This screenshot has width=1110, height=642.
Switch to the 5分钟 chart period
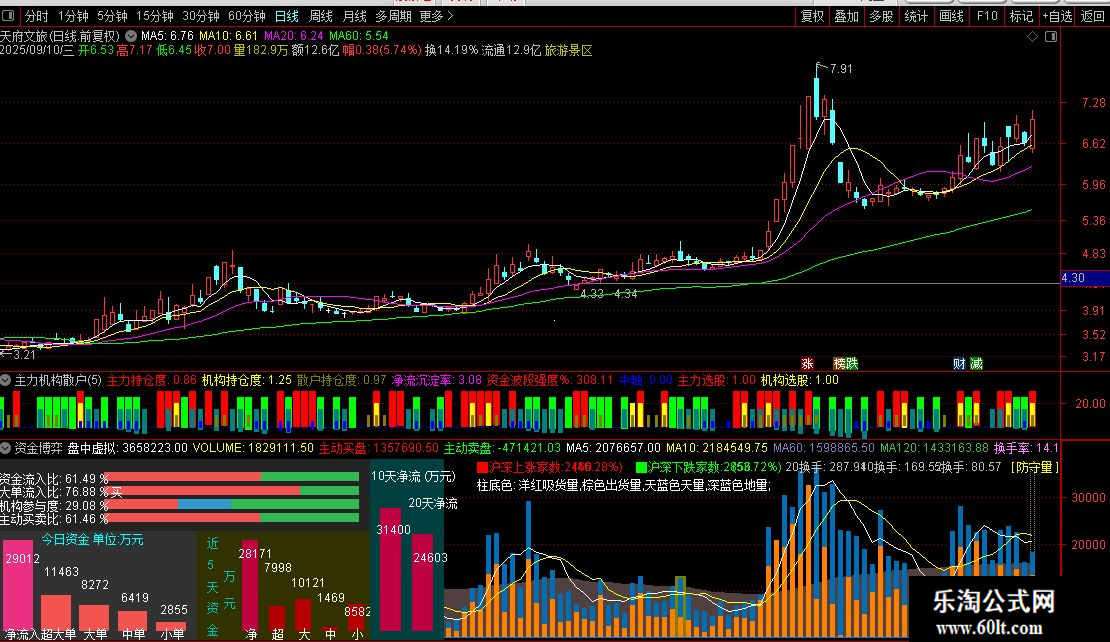[112, 16]
